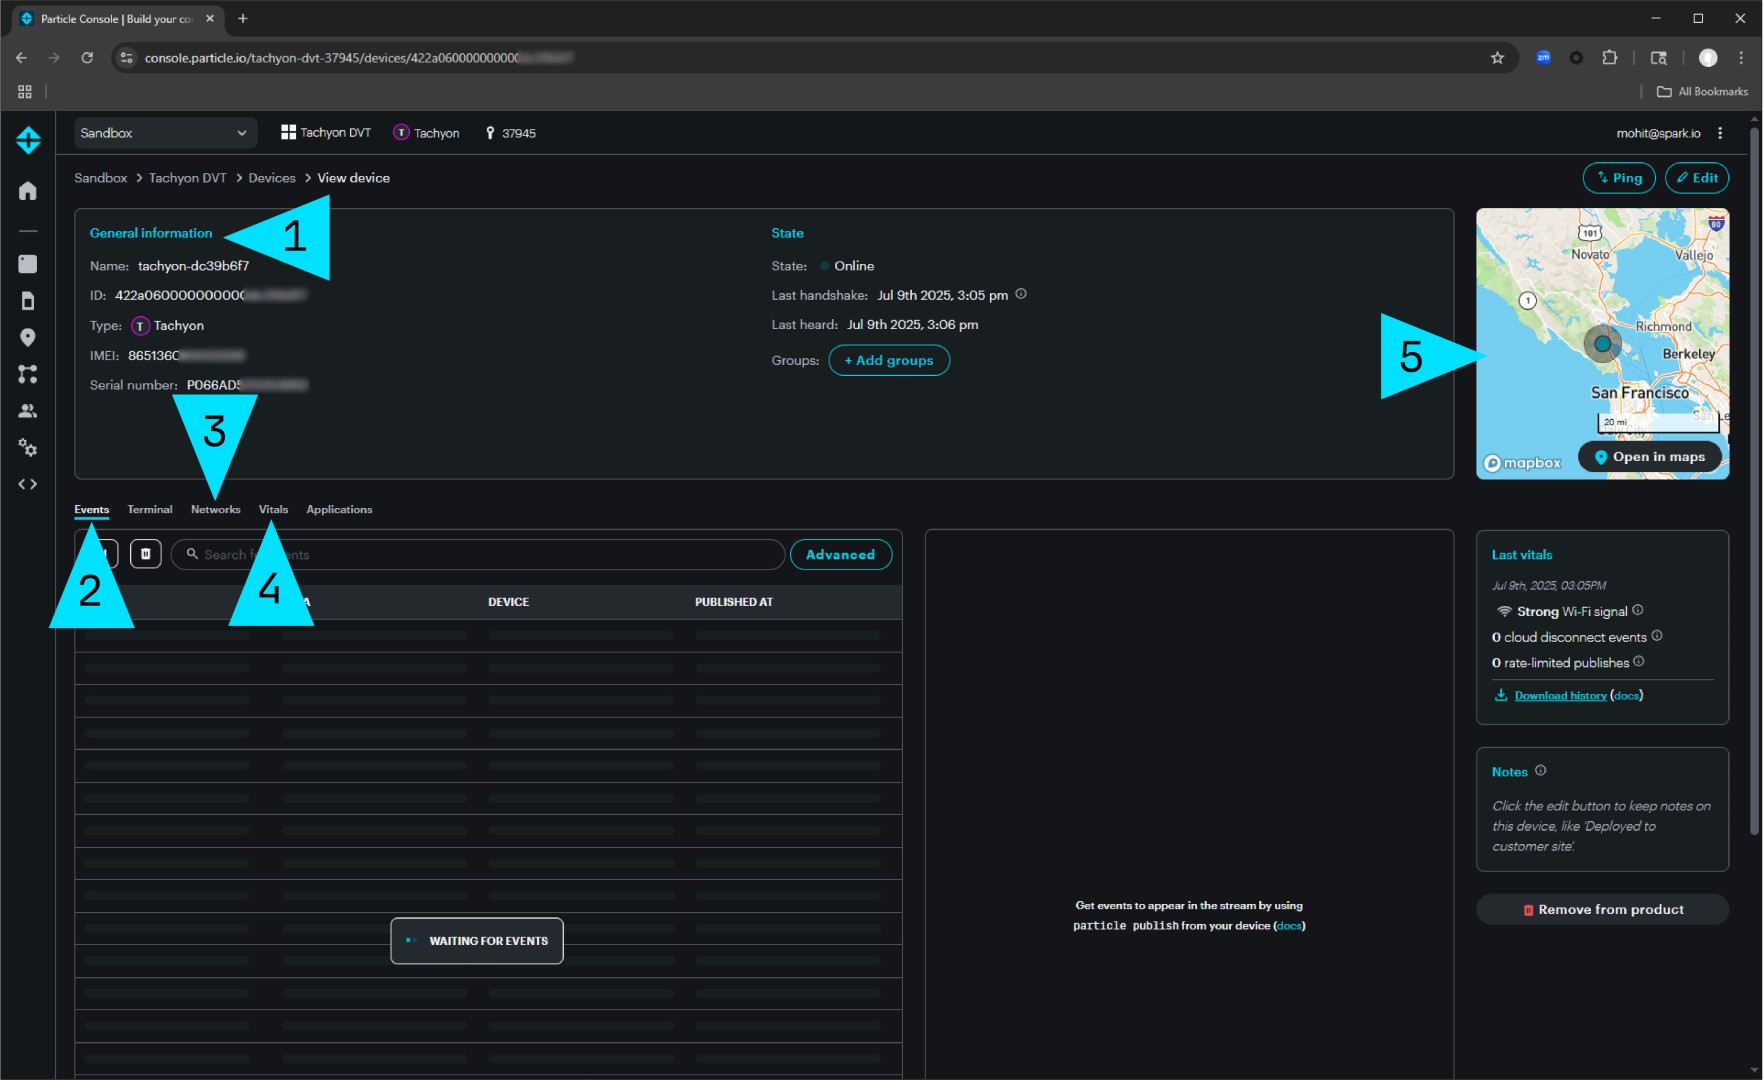Screen dimensions: 1763x1080
Task: Click info icon next to rate-limited publishes
Action: (x=1639, y=662)
